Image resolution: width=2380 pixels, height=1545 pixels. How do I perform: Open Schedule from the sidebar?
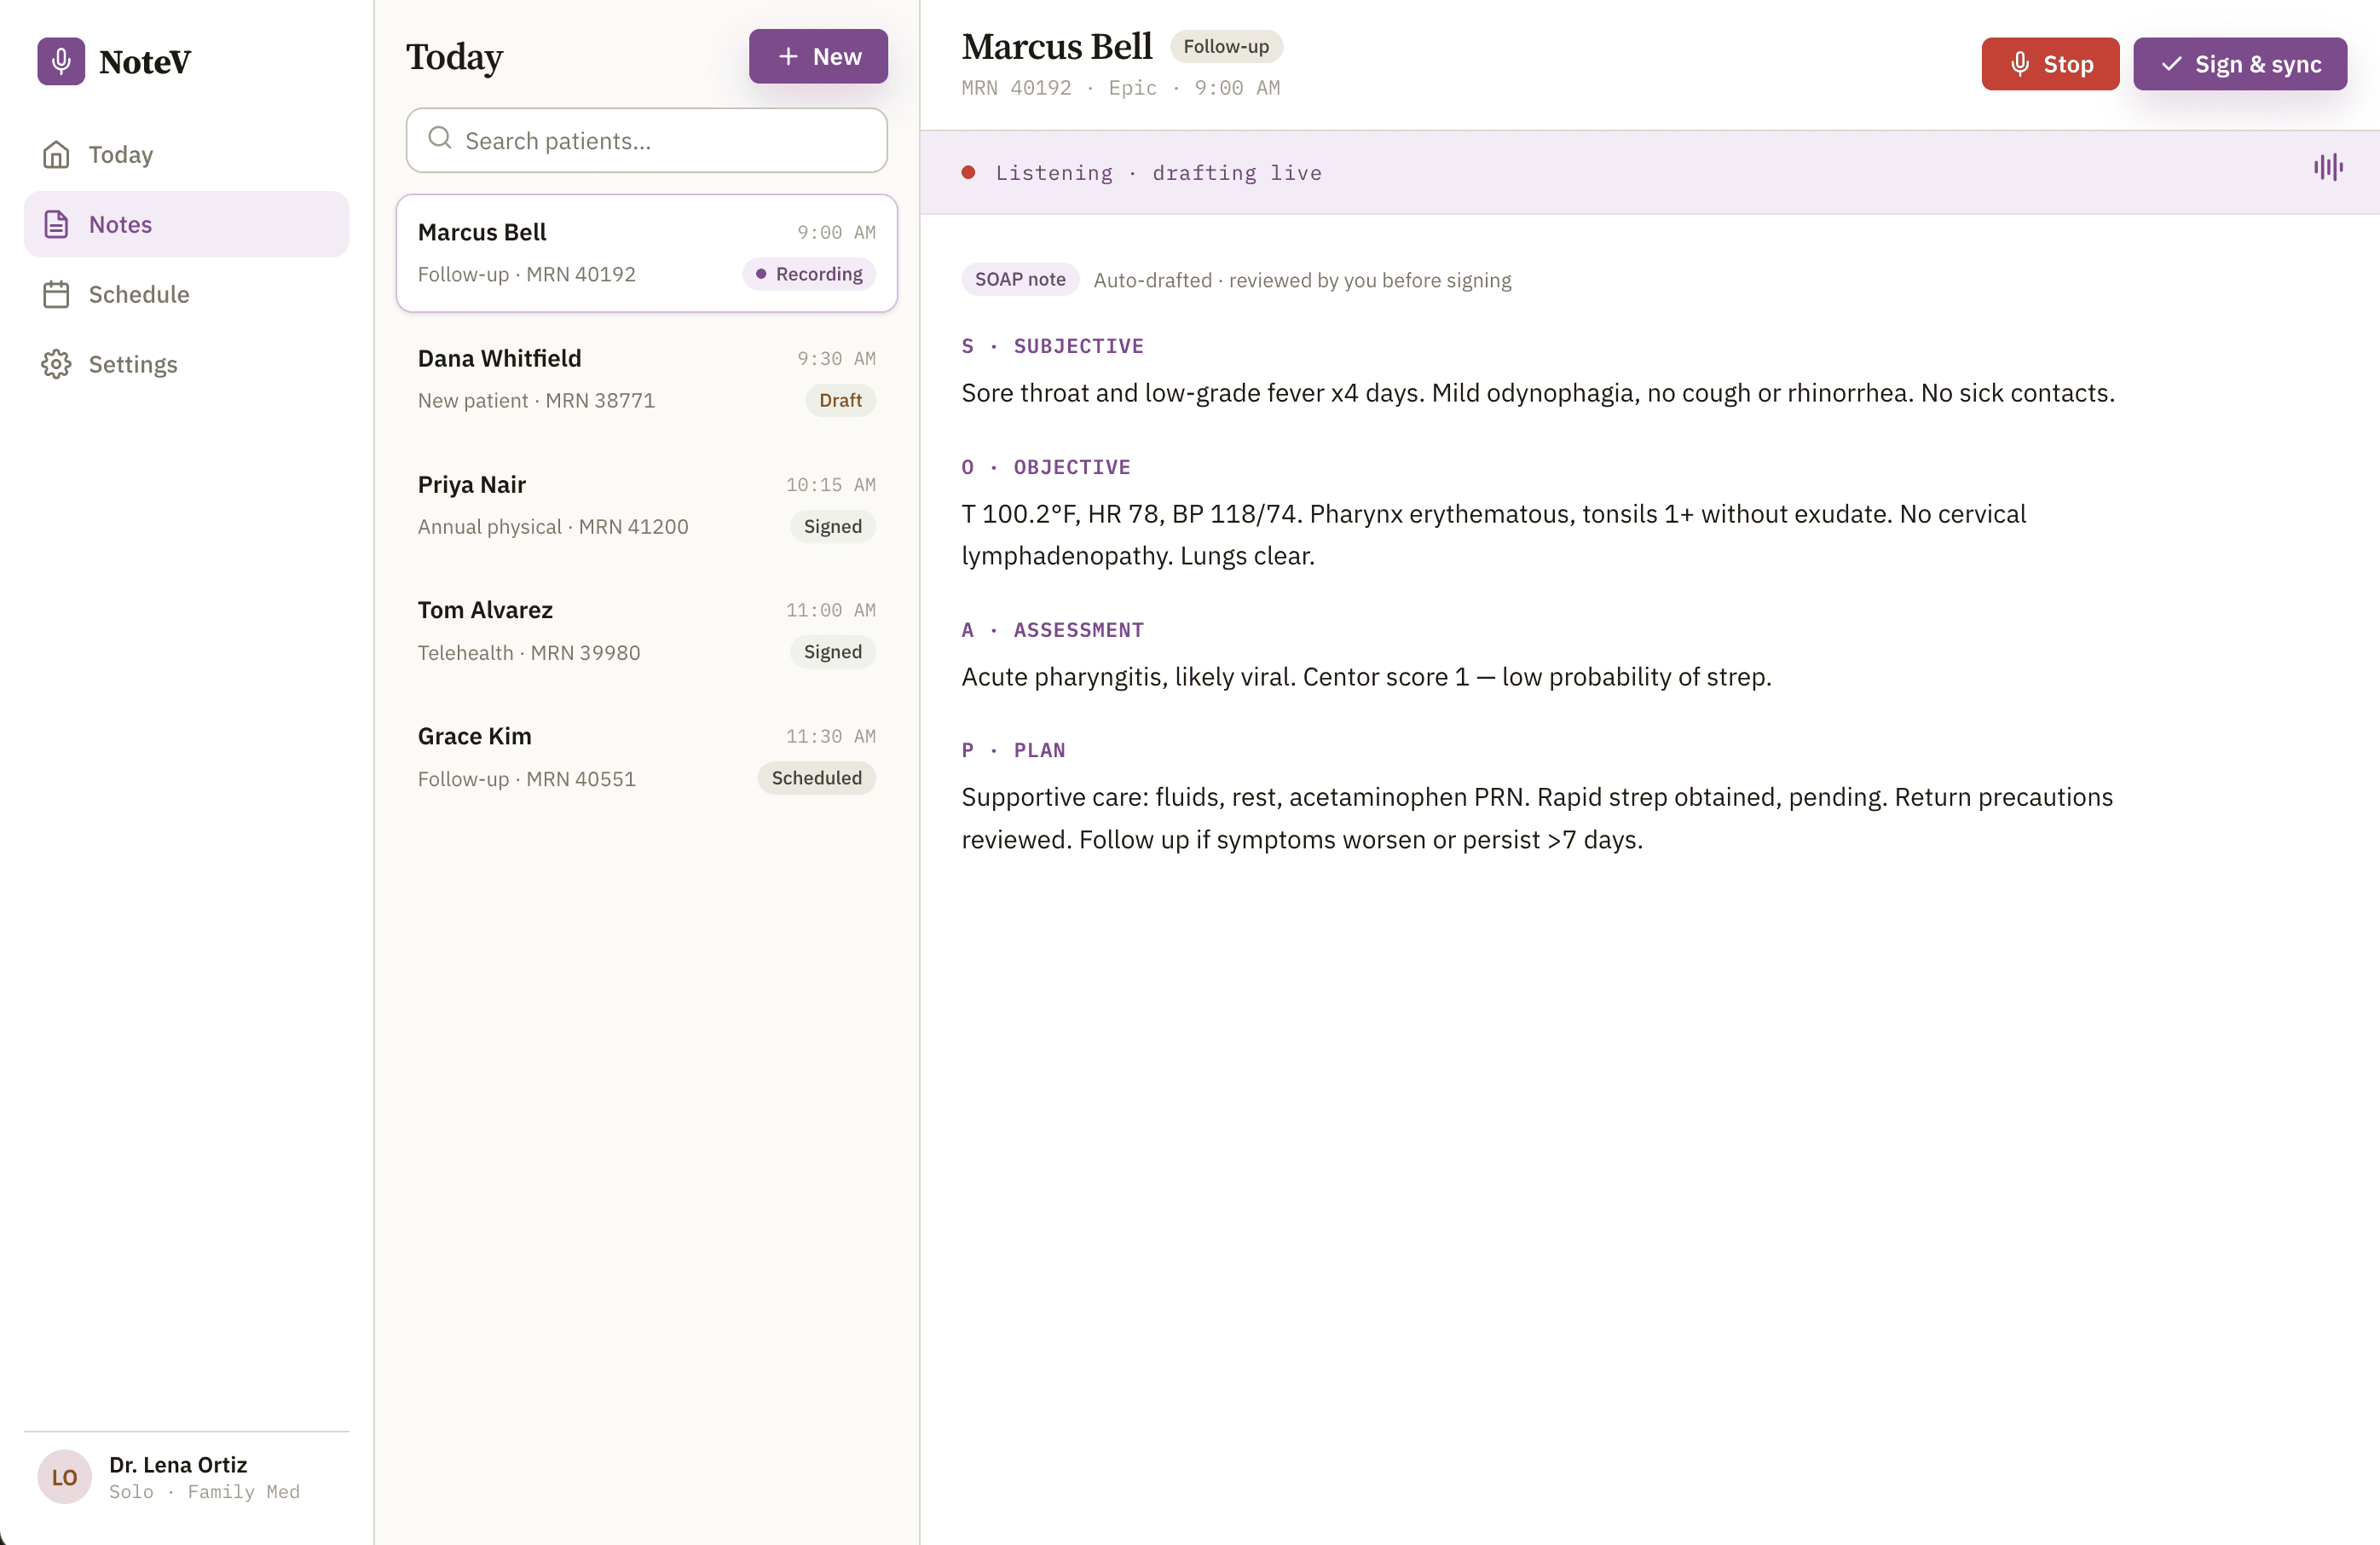click(x=186, y=294)
